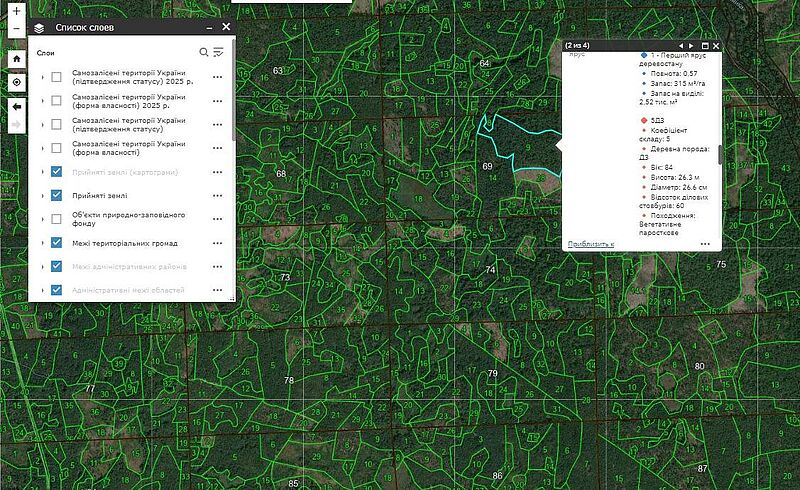Zoom out of the map
Viewport: 800px width, 490px height.
pos(16,28)
